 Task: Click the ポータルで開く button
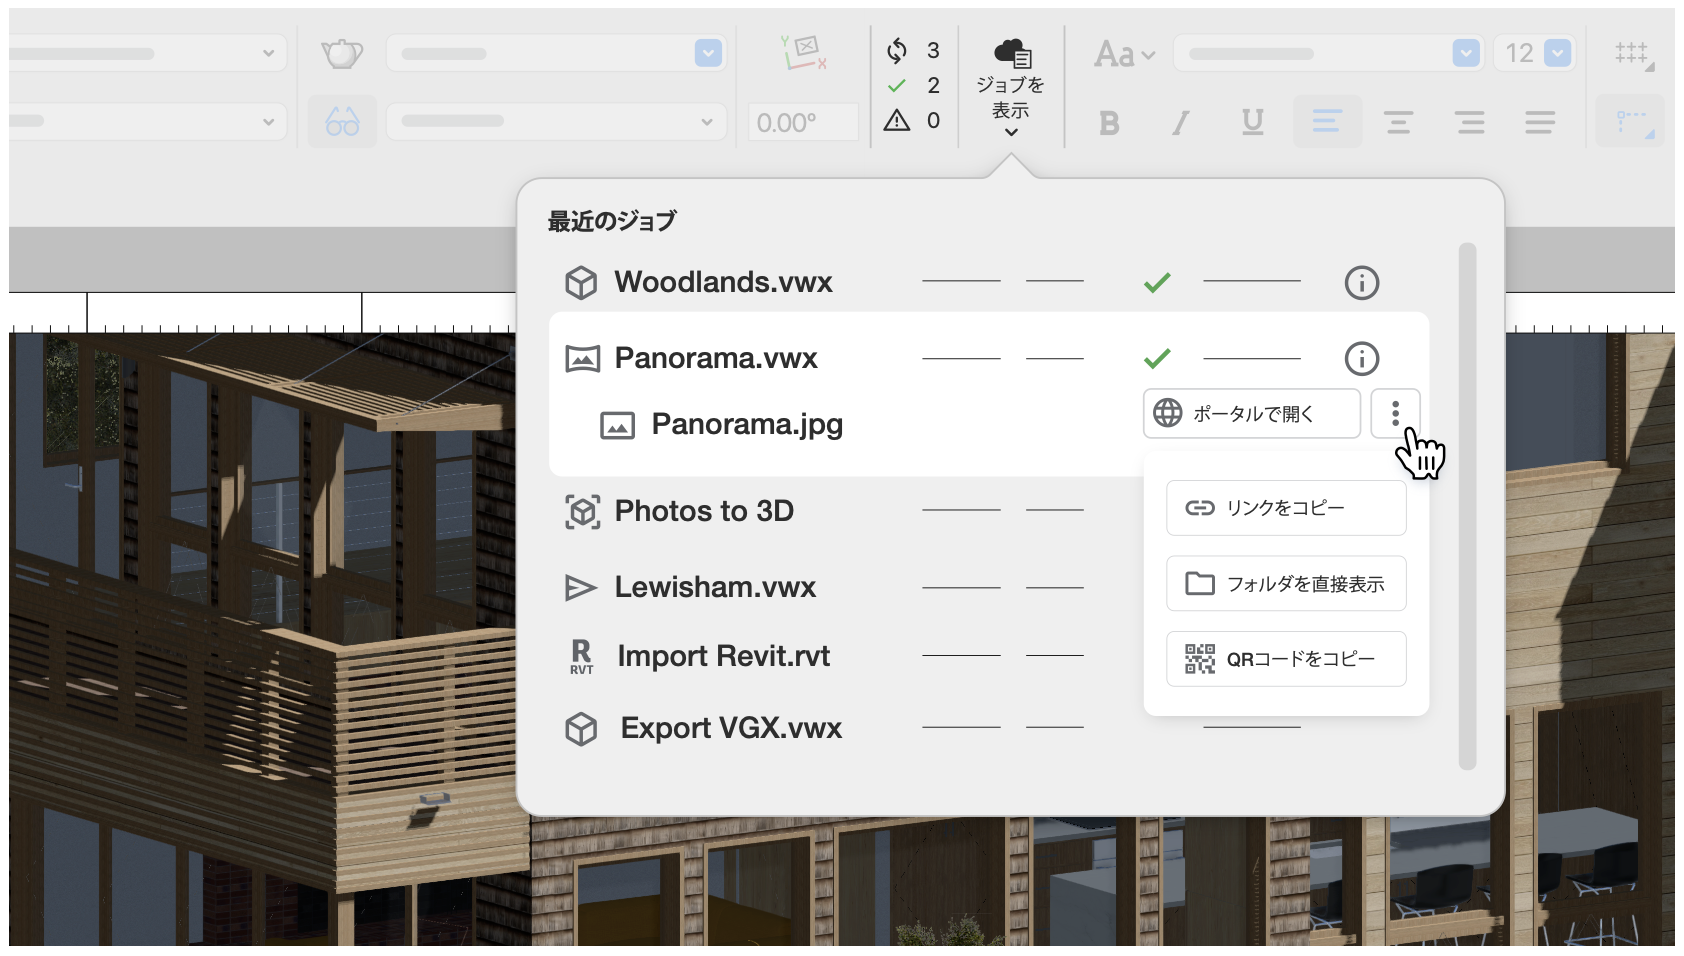point(1251,413)
